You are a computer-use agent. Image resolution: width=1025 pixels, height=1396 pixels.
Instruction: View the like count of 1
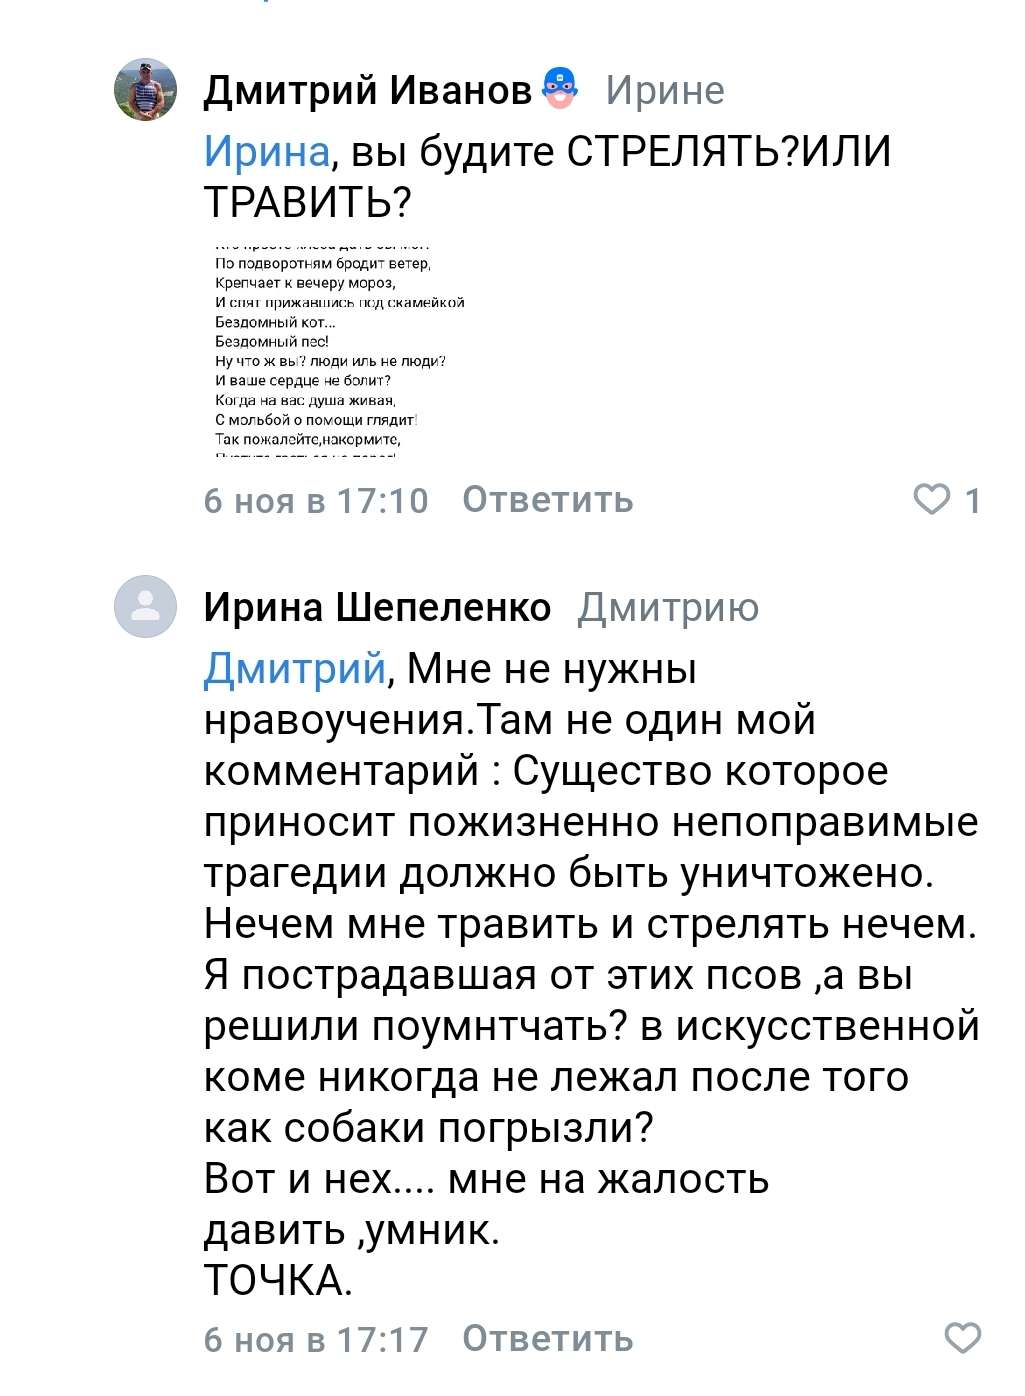click(x=970, y=500)
